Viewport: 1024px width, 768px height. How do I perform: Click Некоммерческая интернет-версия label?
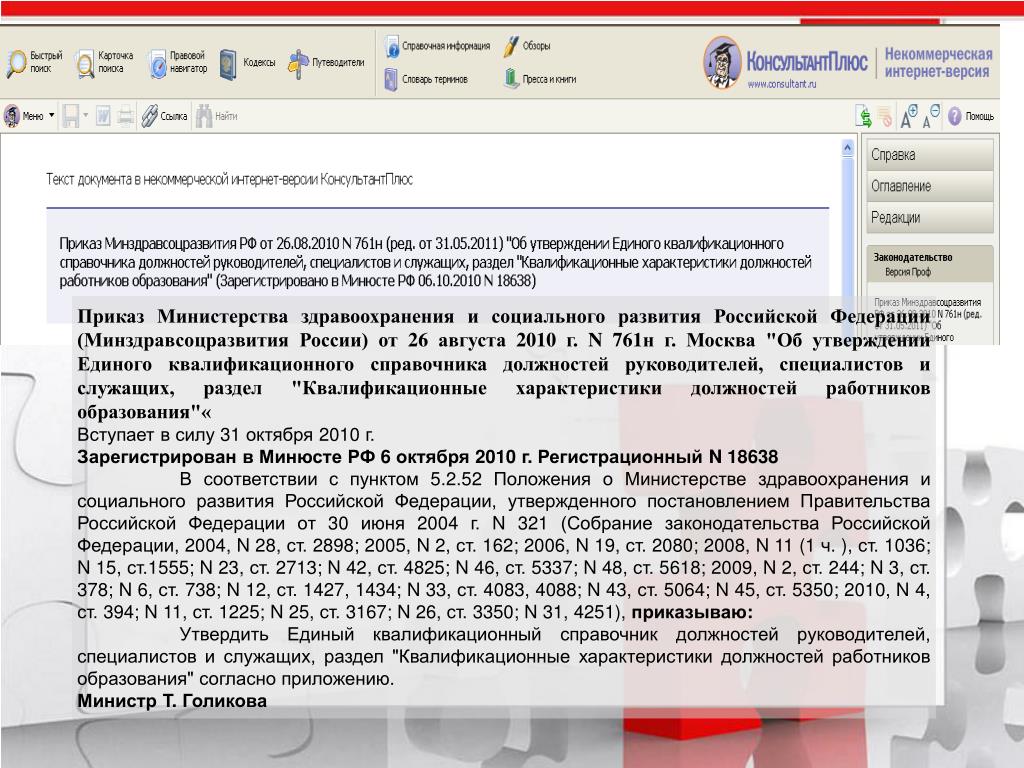pos(938,63)
